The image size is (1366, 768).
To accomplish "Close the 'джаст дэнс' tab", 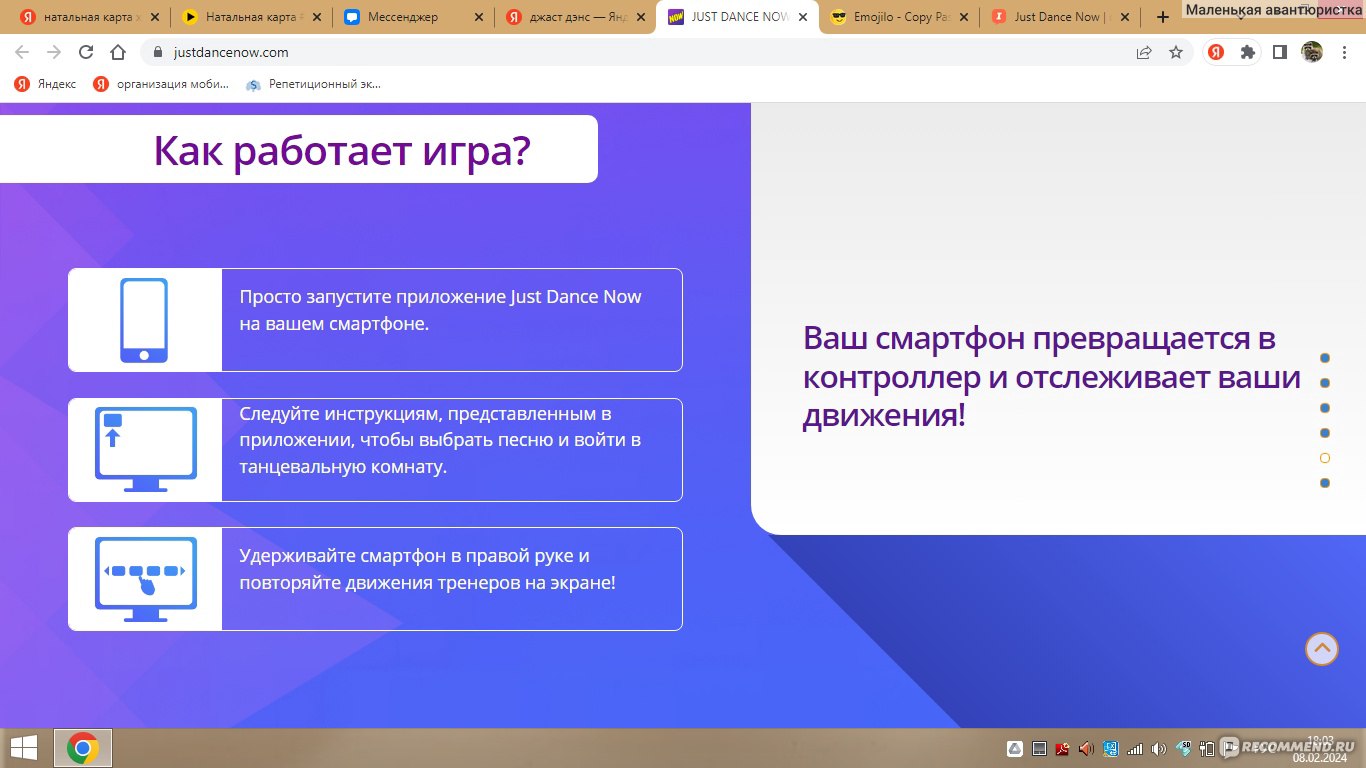I will pos(640,17).
